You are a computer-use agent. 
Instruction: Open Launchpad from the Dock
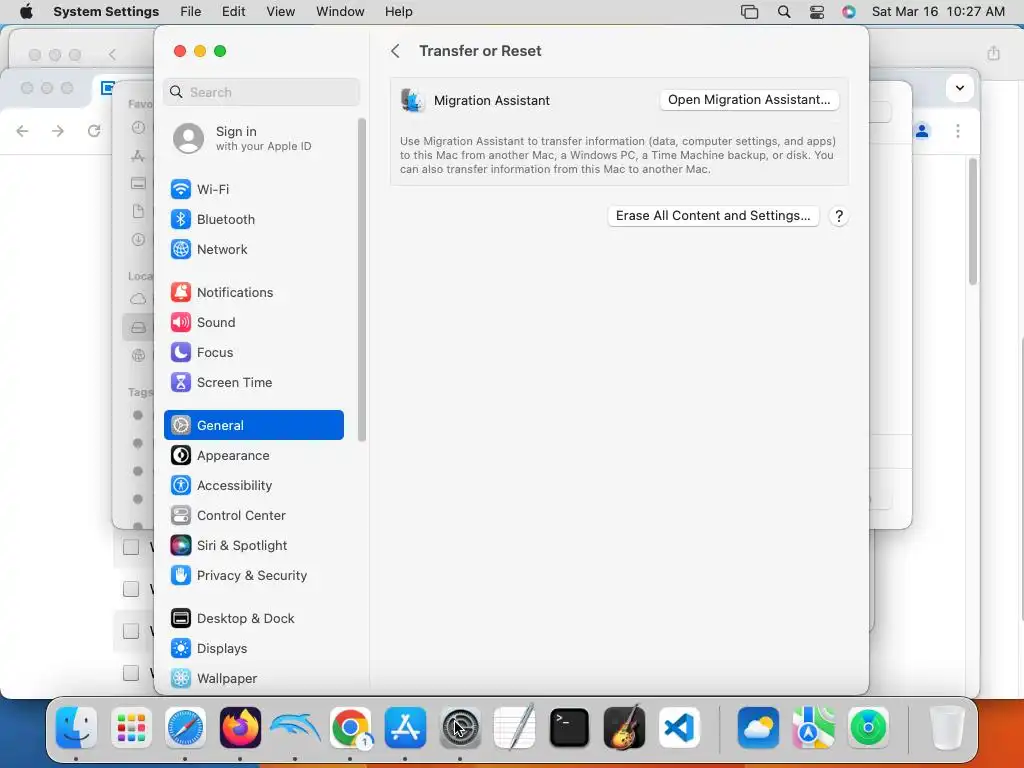[x=131, y=728]
